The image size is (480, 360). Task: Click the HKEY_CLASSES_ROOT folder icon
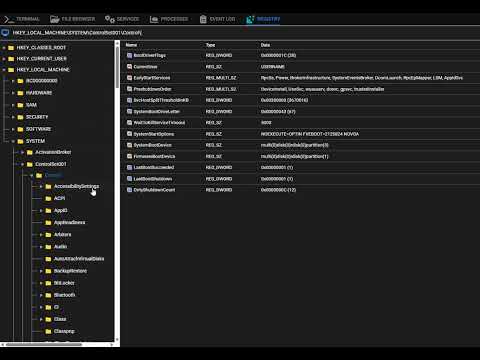(11, 48)
